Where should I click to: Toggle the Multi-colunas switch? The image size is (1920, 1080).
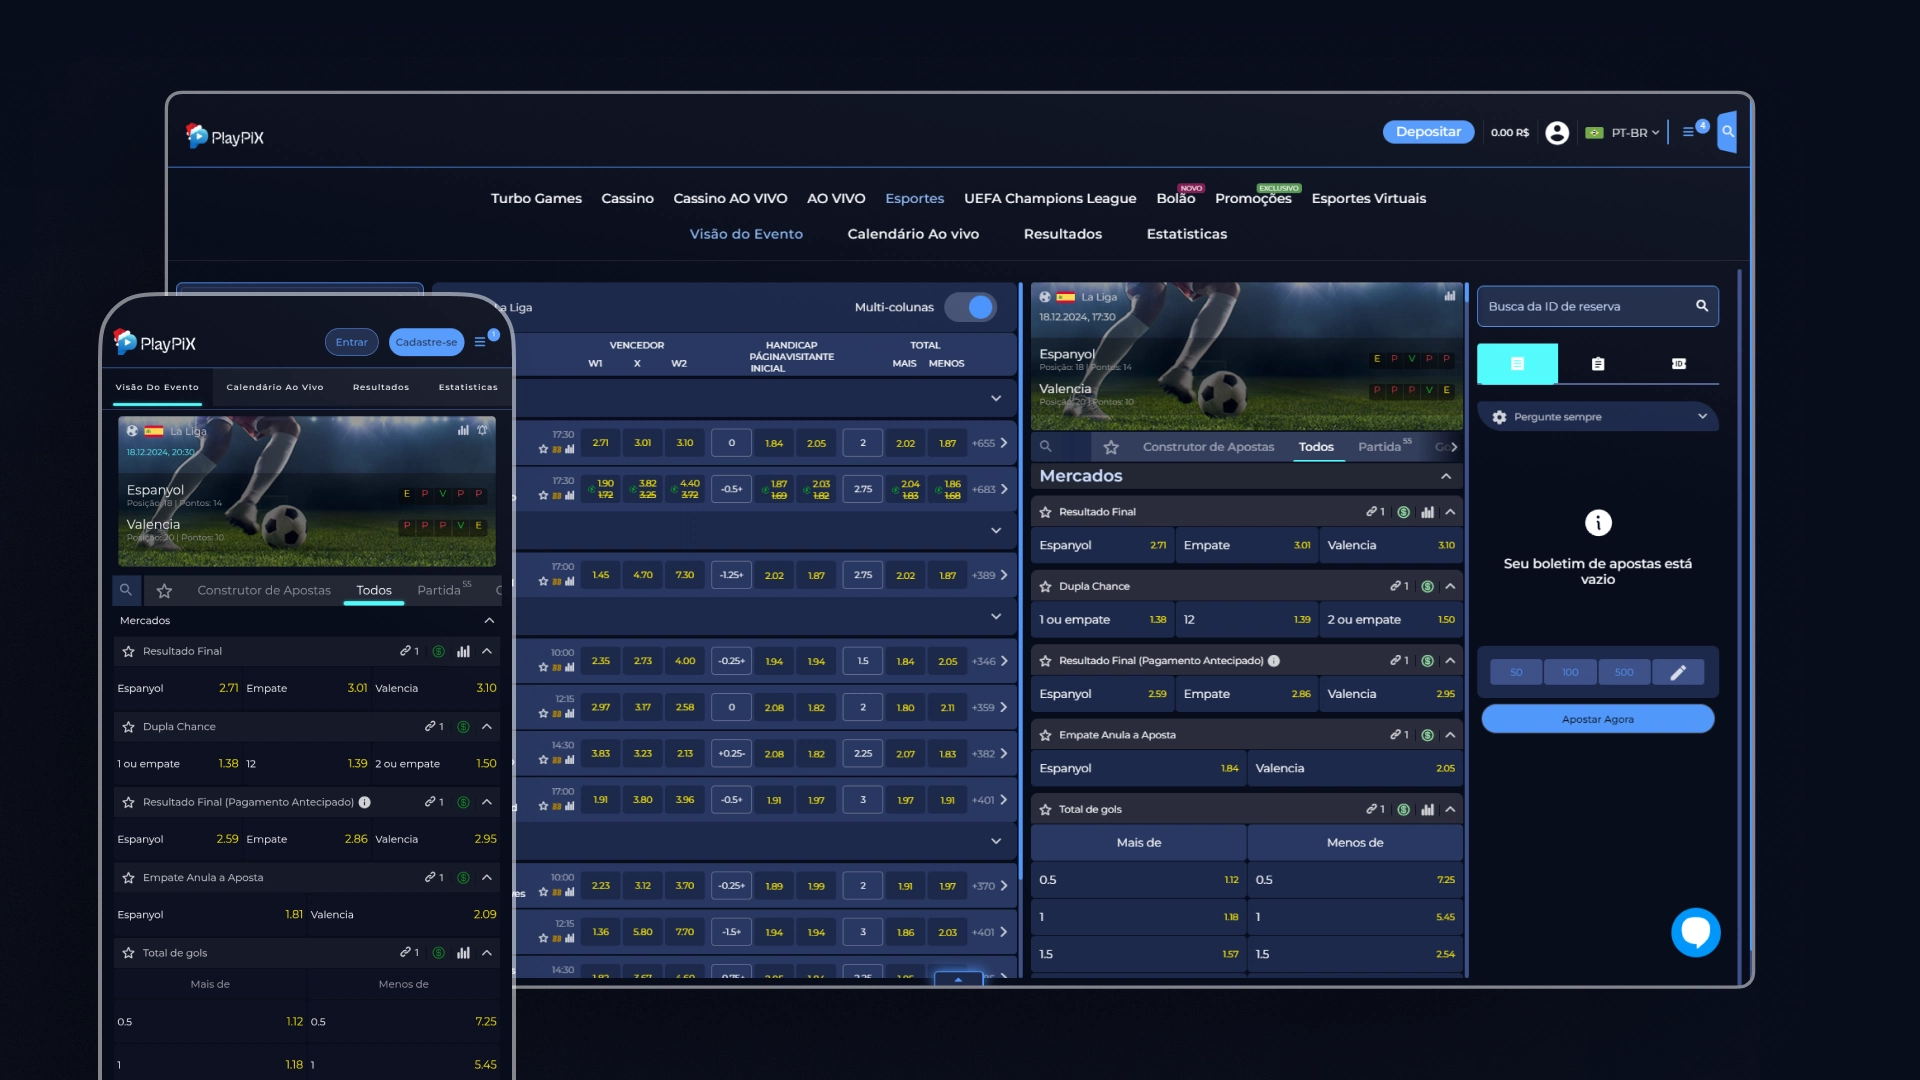tap(971, 307)
